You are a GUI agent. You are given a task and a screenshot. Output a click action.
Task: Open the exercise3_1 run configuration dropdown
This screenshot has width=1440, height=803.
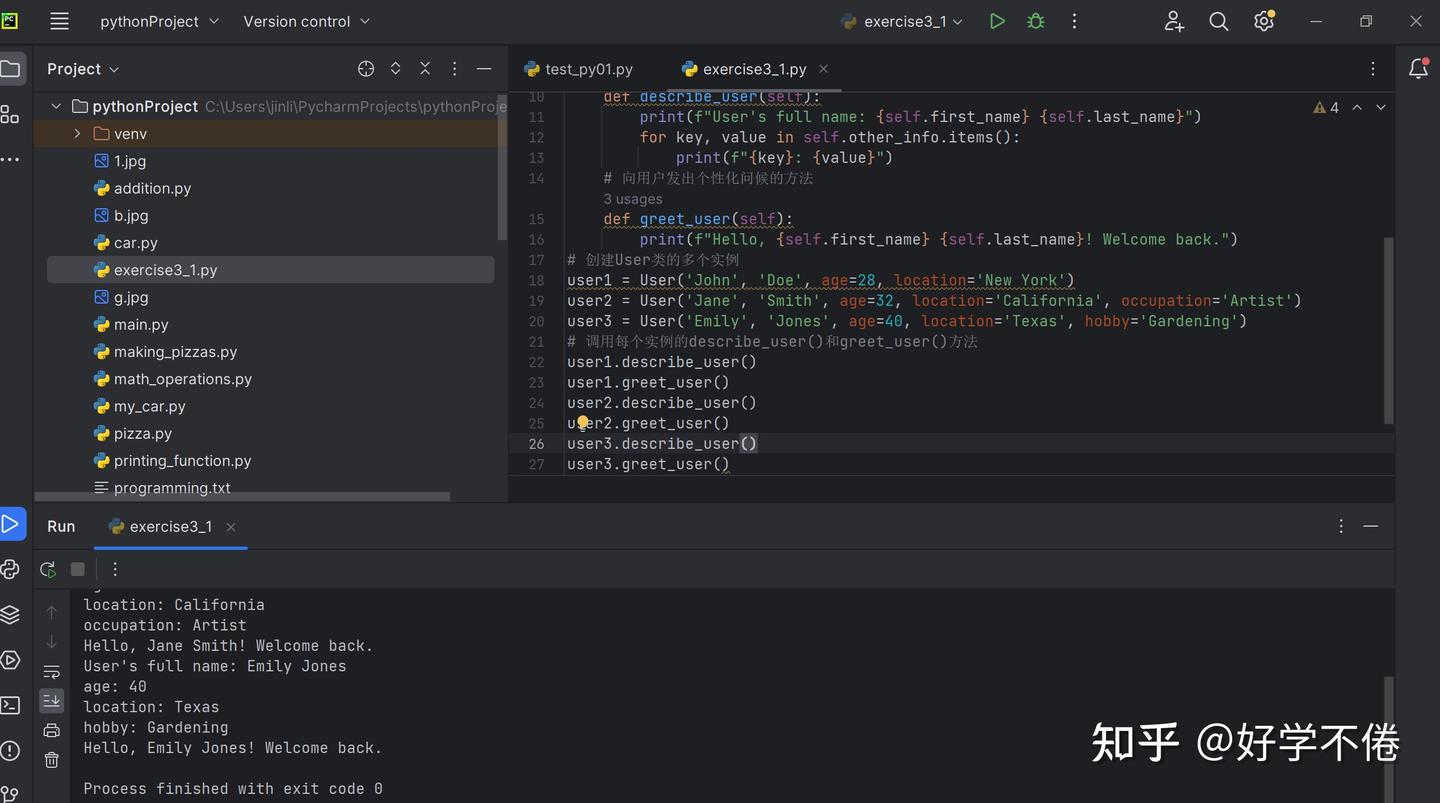(902, 21)
